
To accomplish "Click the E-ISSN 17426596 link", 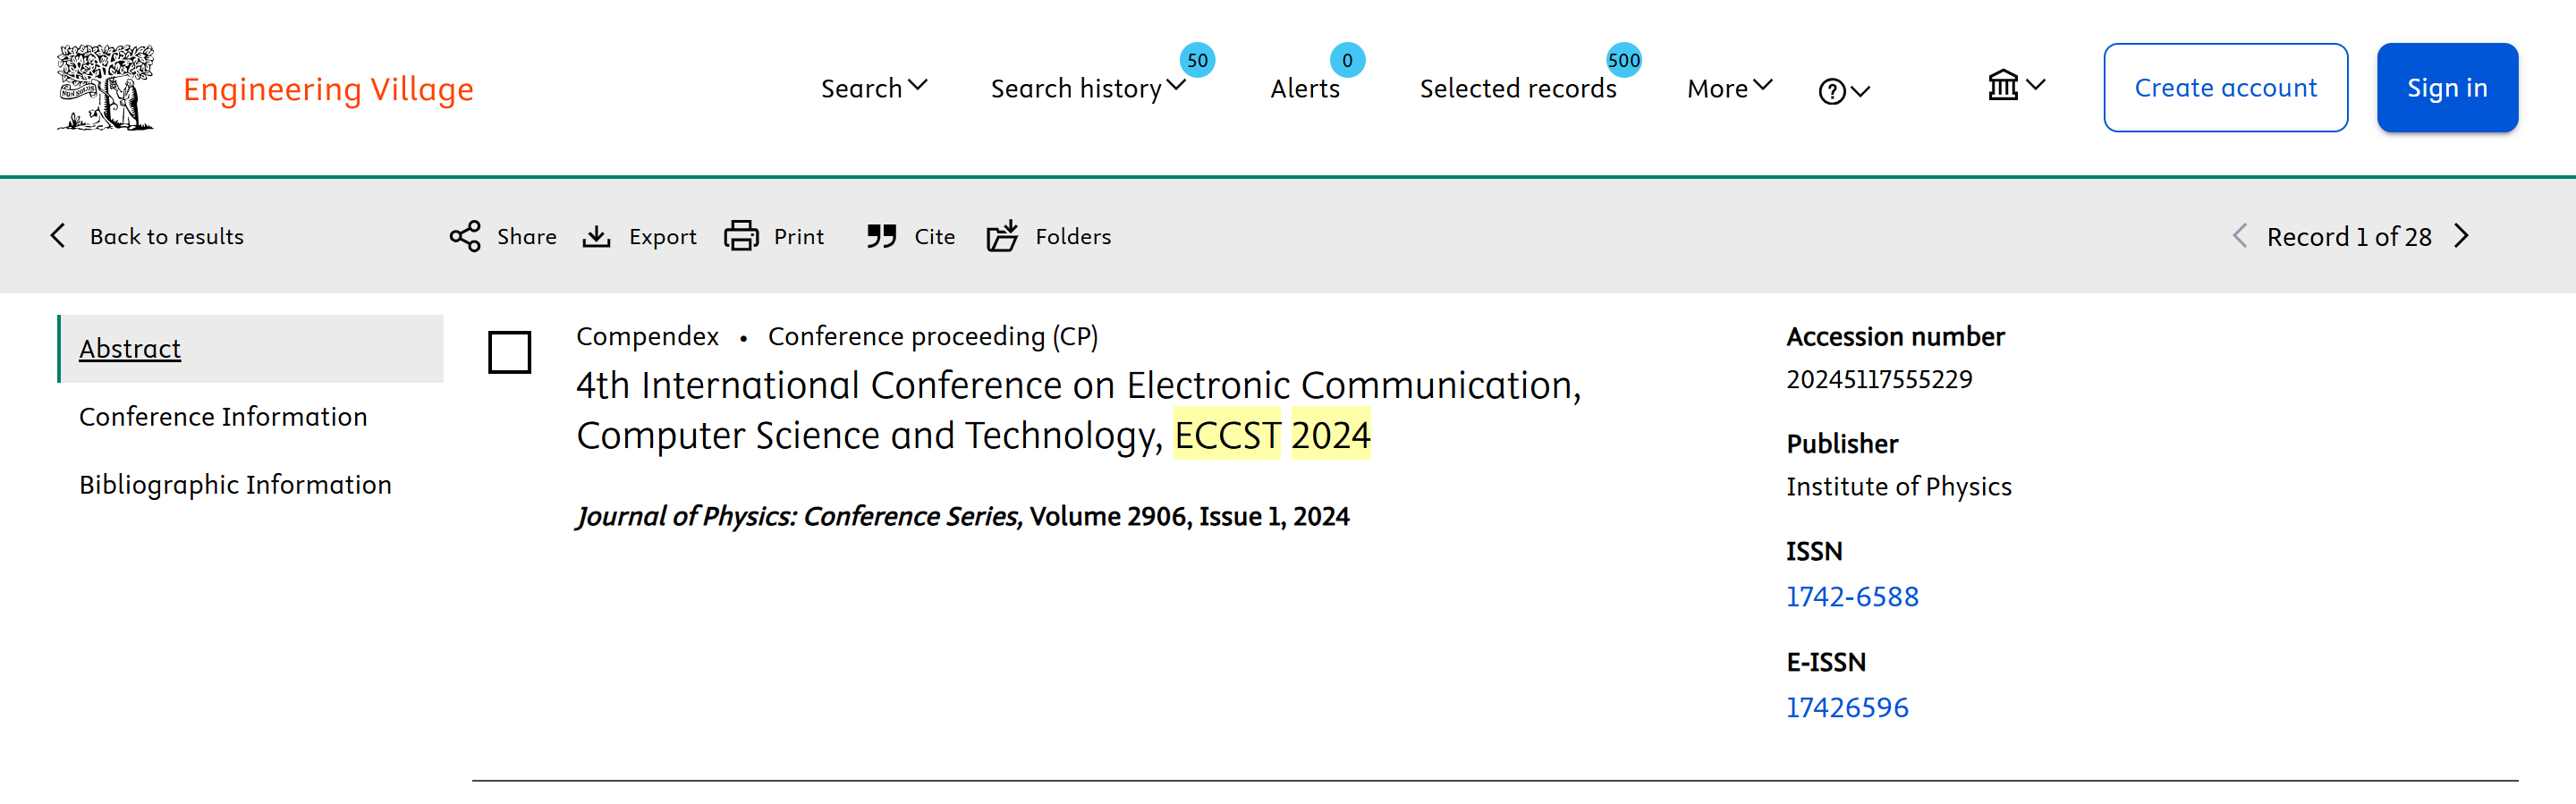I will click(x=1847, y=707).
